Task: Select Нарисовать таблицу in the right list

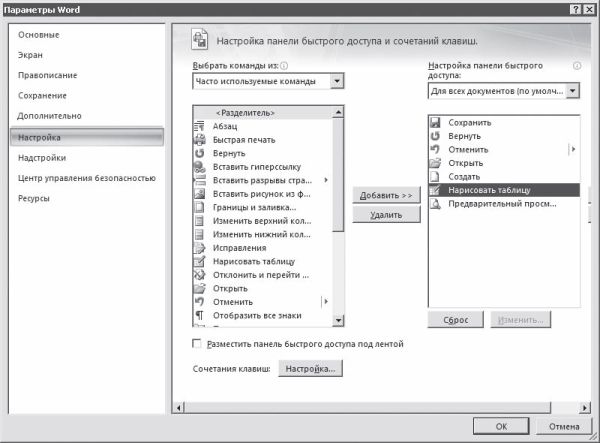Action: [504, 190]
